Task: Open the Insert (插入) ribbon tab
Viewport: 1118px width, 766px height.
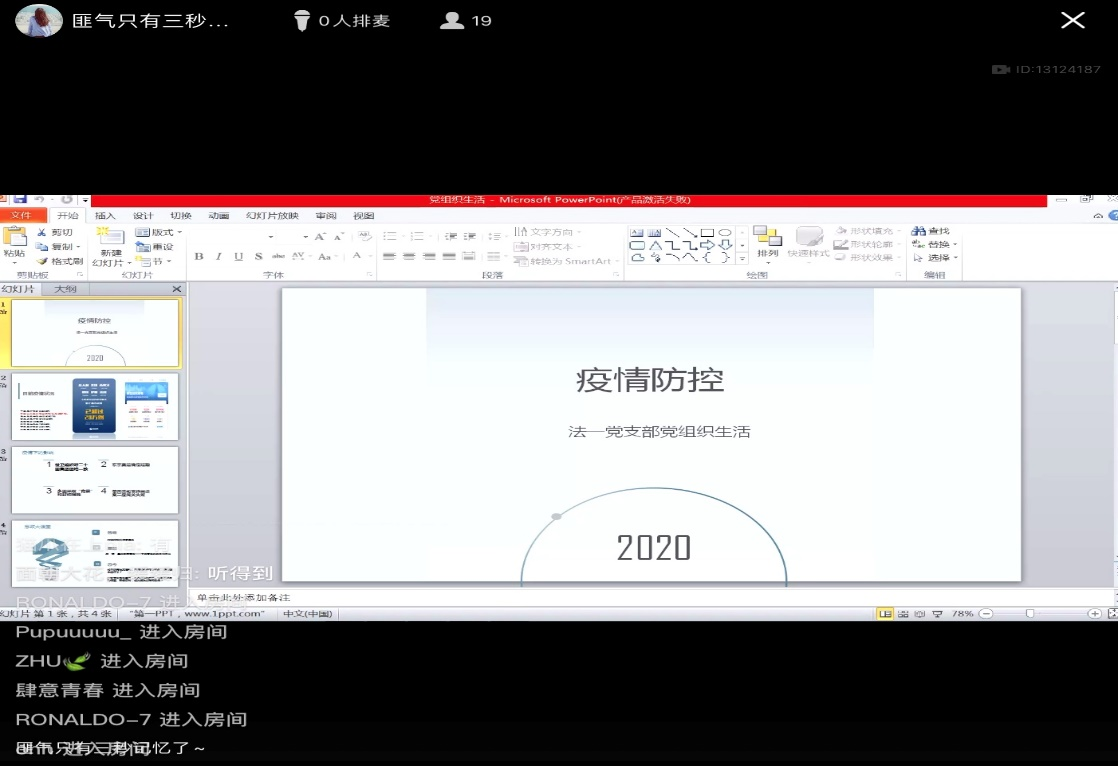Action: (x=105, y=216)
